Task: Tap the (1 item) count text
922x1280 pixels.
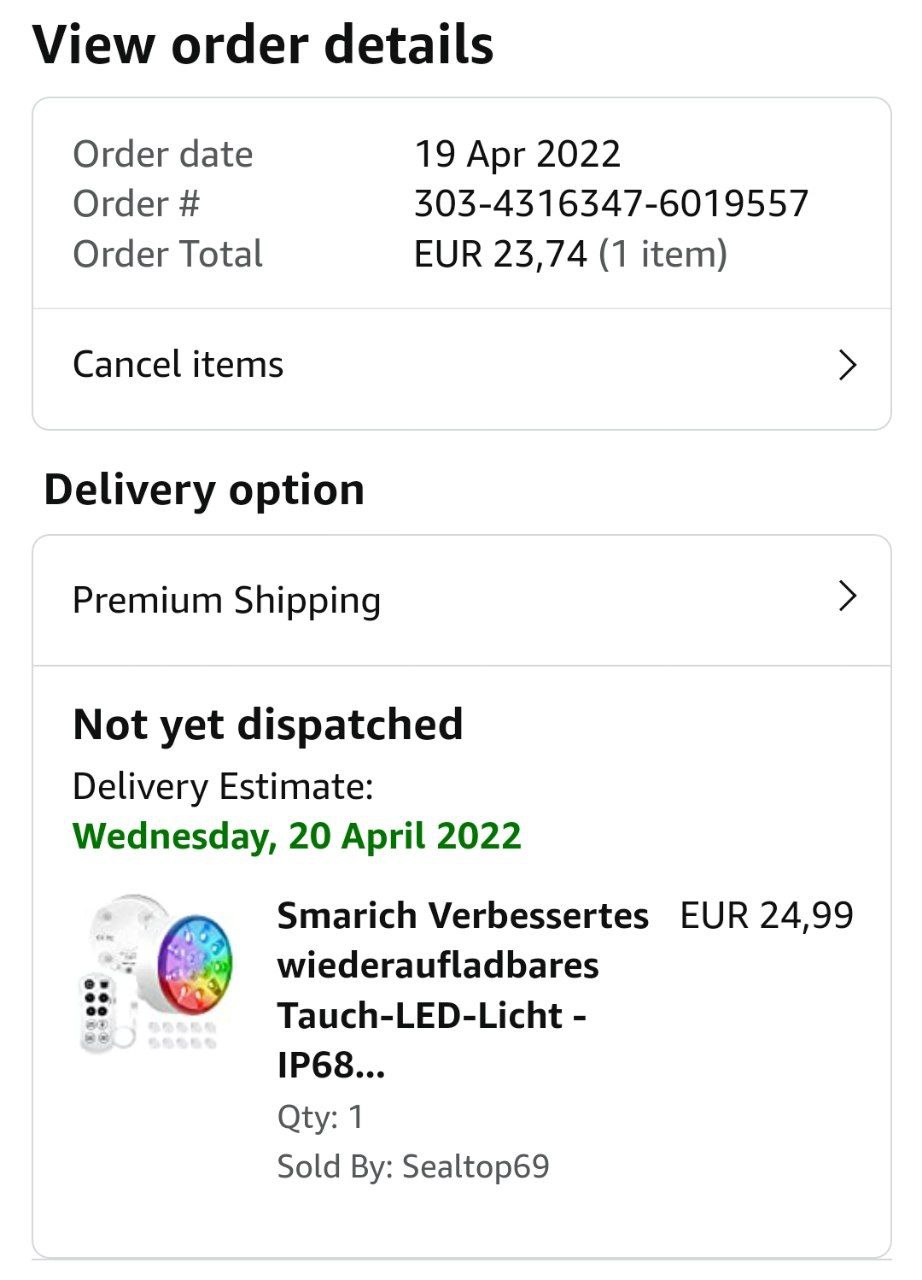Action: tap(662, 254)
